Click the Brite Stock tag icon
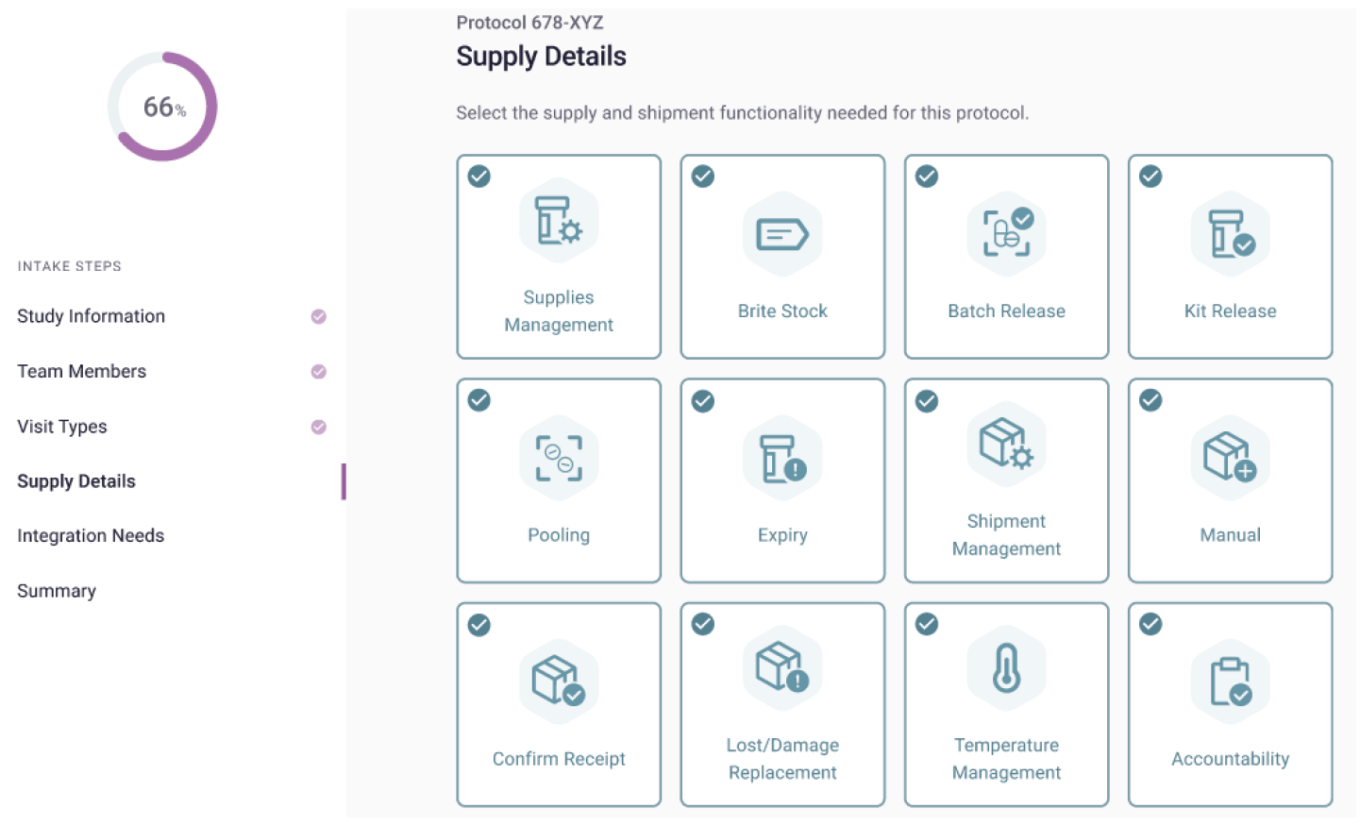Viewport: 1360px width, 825px height. (x=783, y=232)
